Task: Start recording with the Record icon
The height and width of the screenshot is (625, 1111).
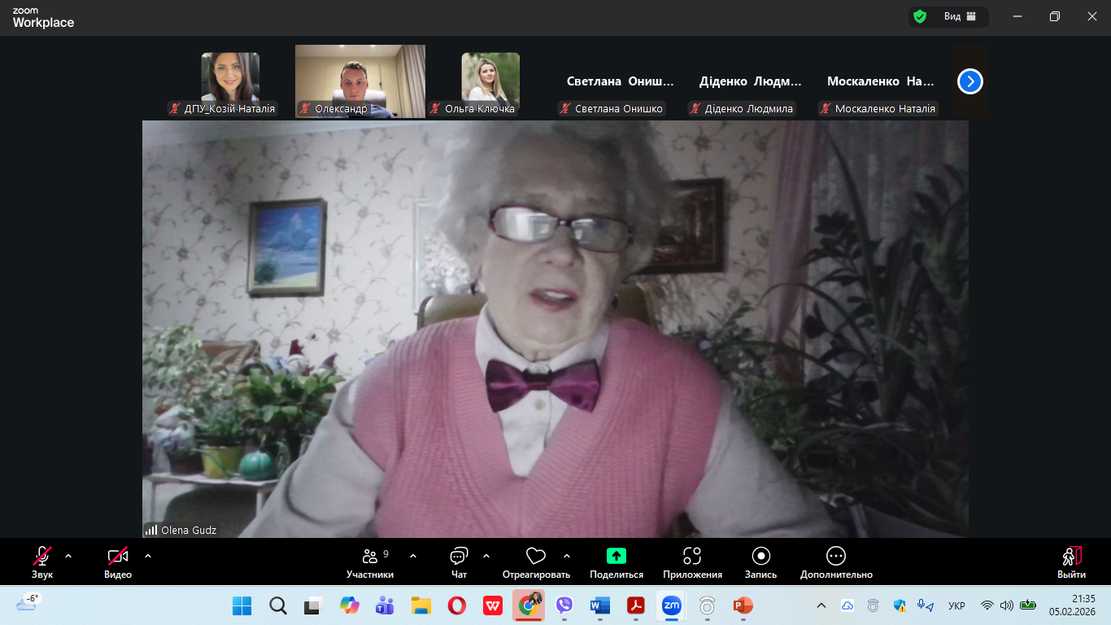Action: (x=761, y=557)
